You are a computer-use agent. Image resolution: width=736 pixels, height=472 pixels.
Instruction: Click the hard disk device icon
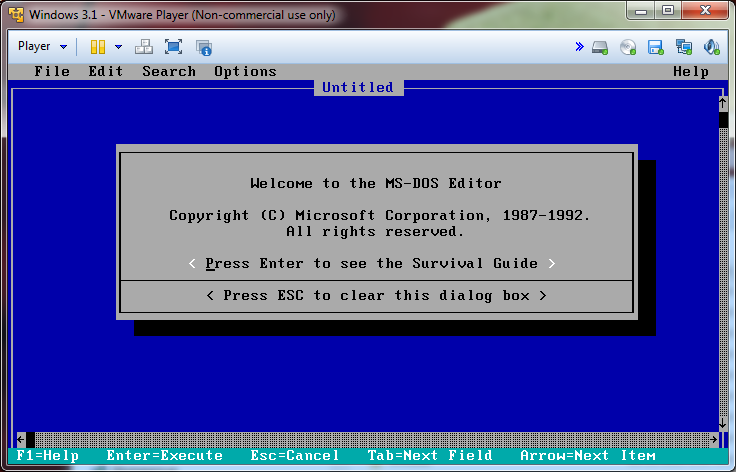coord(600,47)
